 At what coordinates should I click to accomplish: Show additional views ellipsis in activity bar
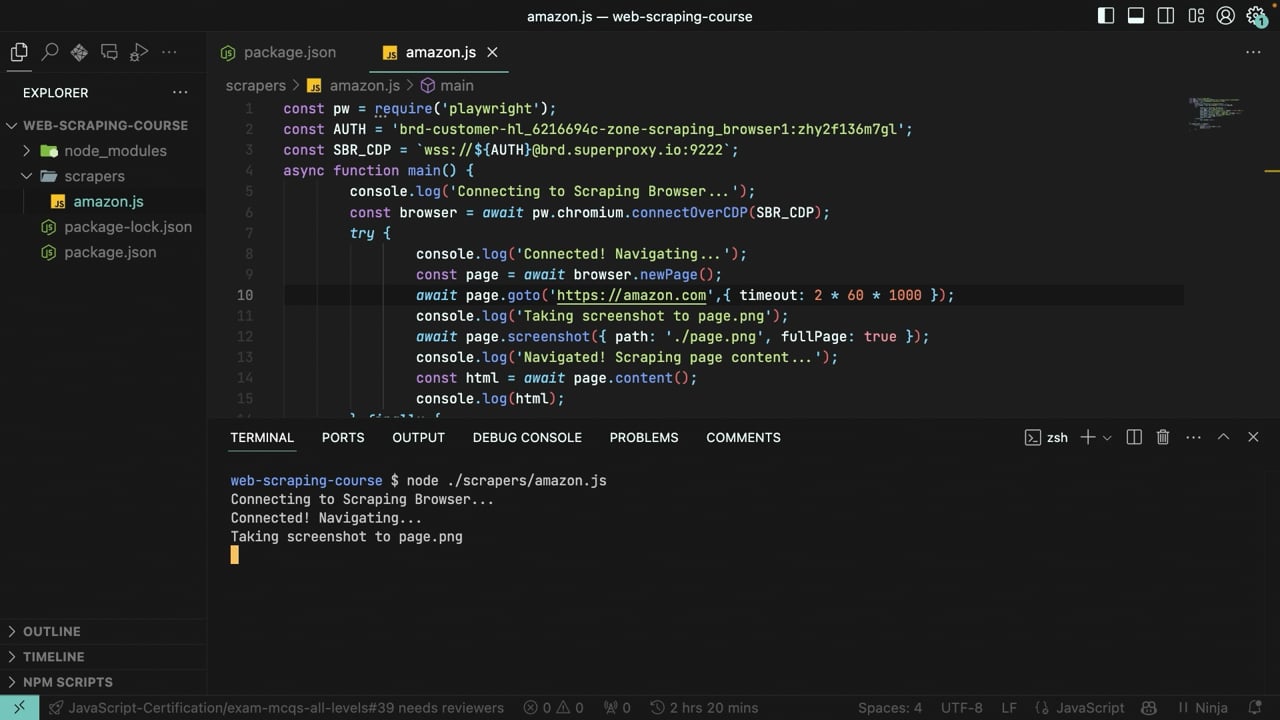(169, 52)
